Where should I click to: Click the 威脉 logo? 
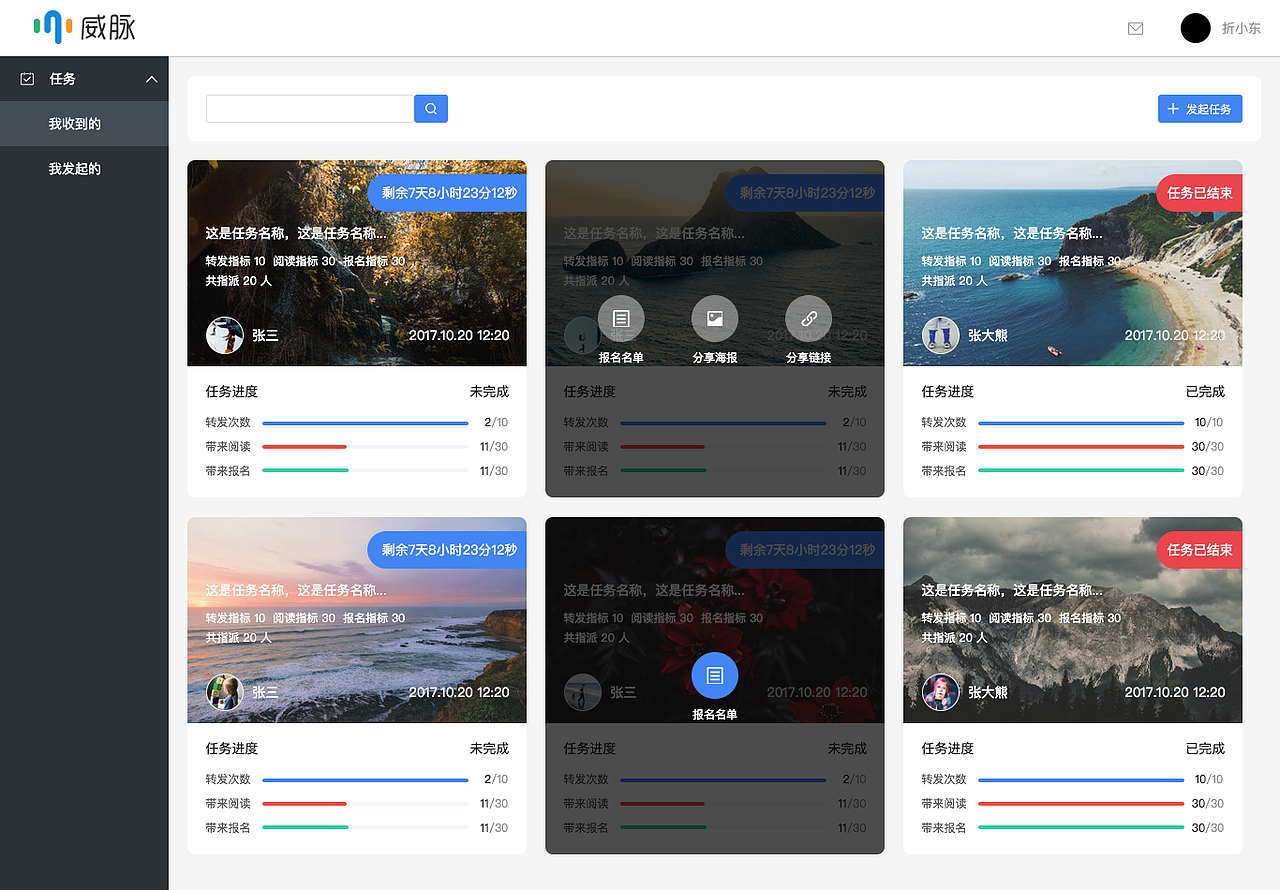point(84,27)
